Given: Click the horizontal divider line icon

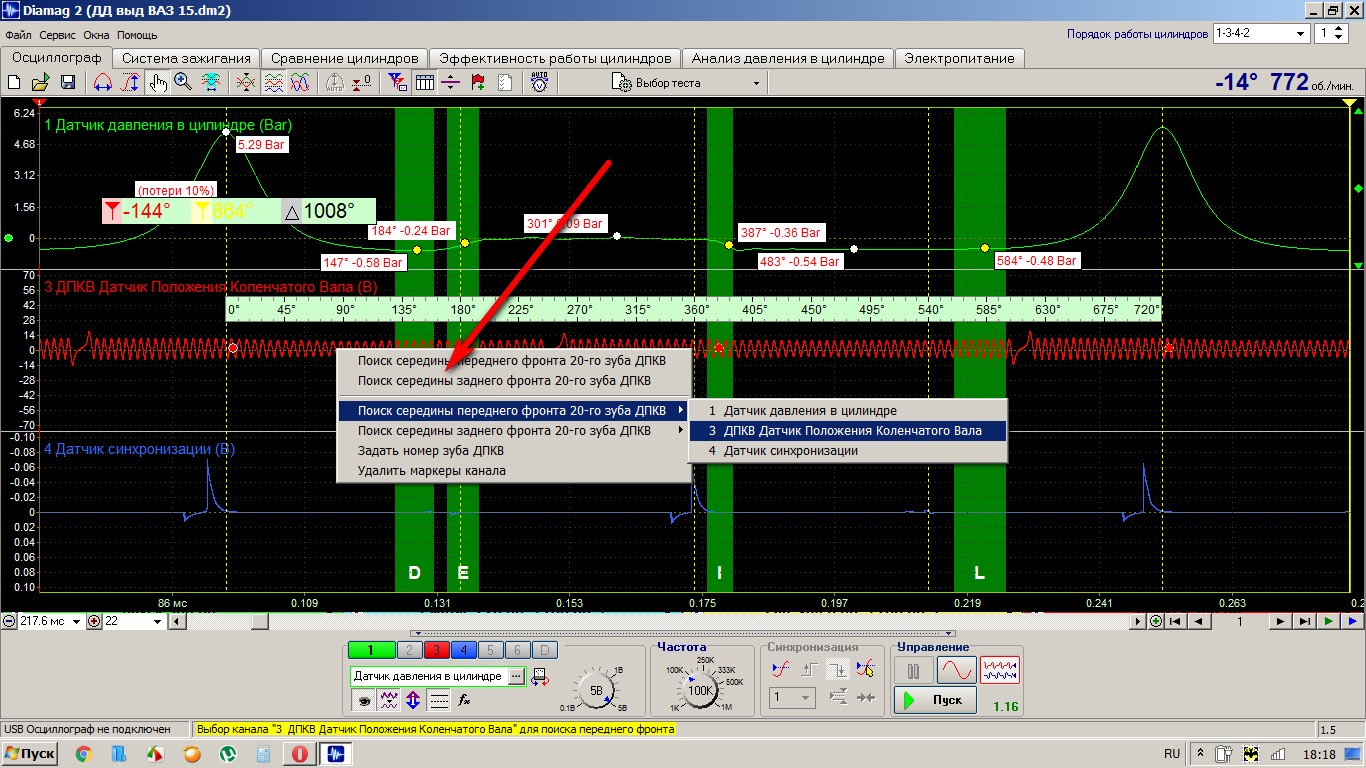Looking at the screenshot, I should point(451,83).
